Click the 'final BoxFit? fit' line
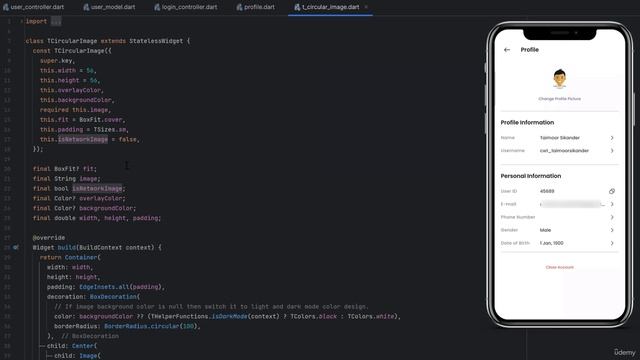 pos(65,169)
